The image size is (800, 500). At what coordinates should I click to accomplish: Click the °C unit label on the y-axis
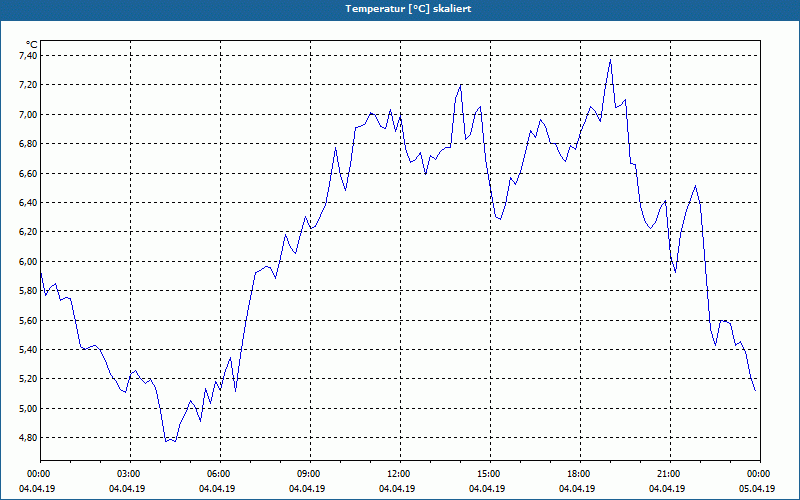tap(32, 45)
